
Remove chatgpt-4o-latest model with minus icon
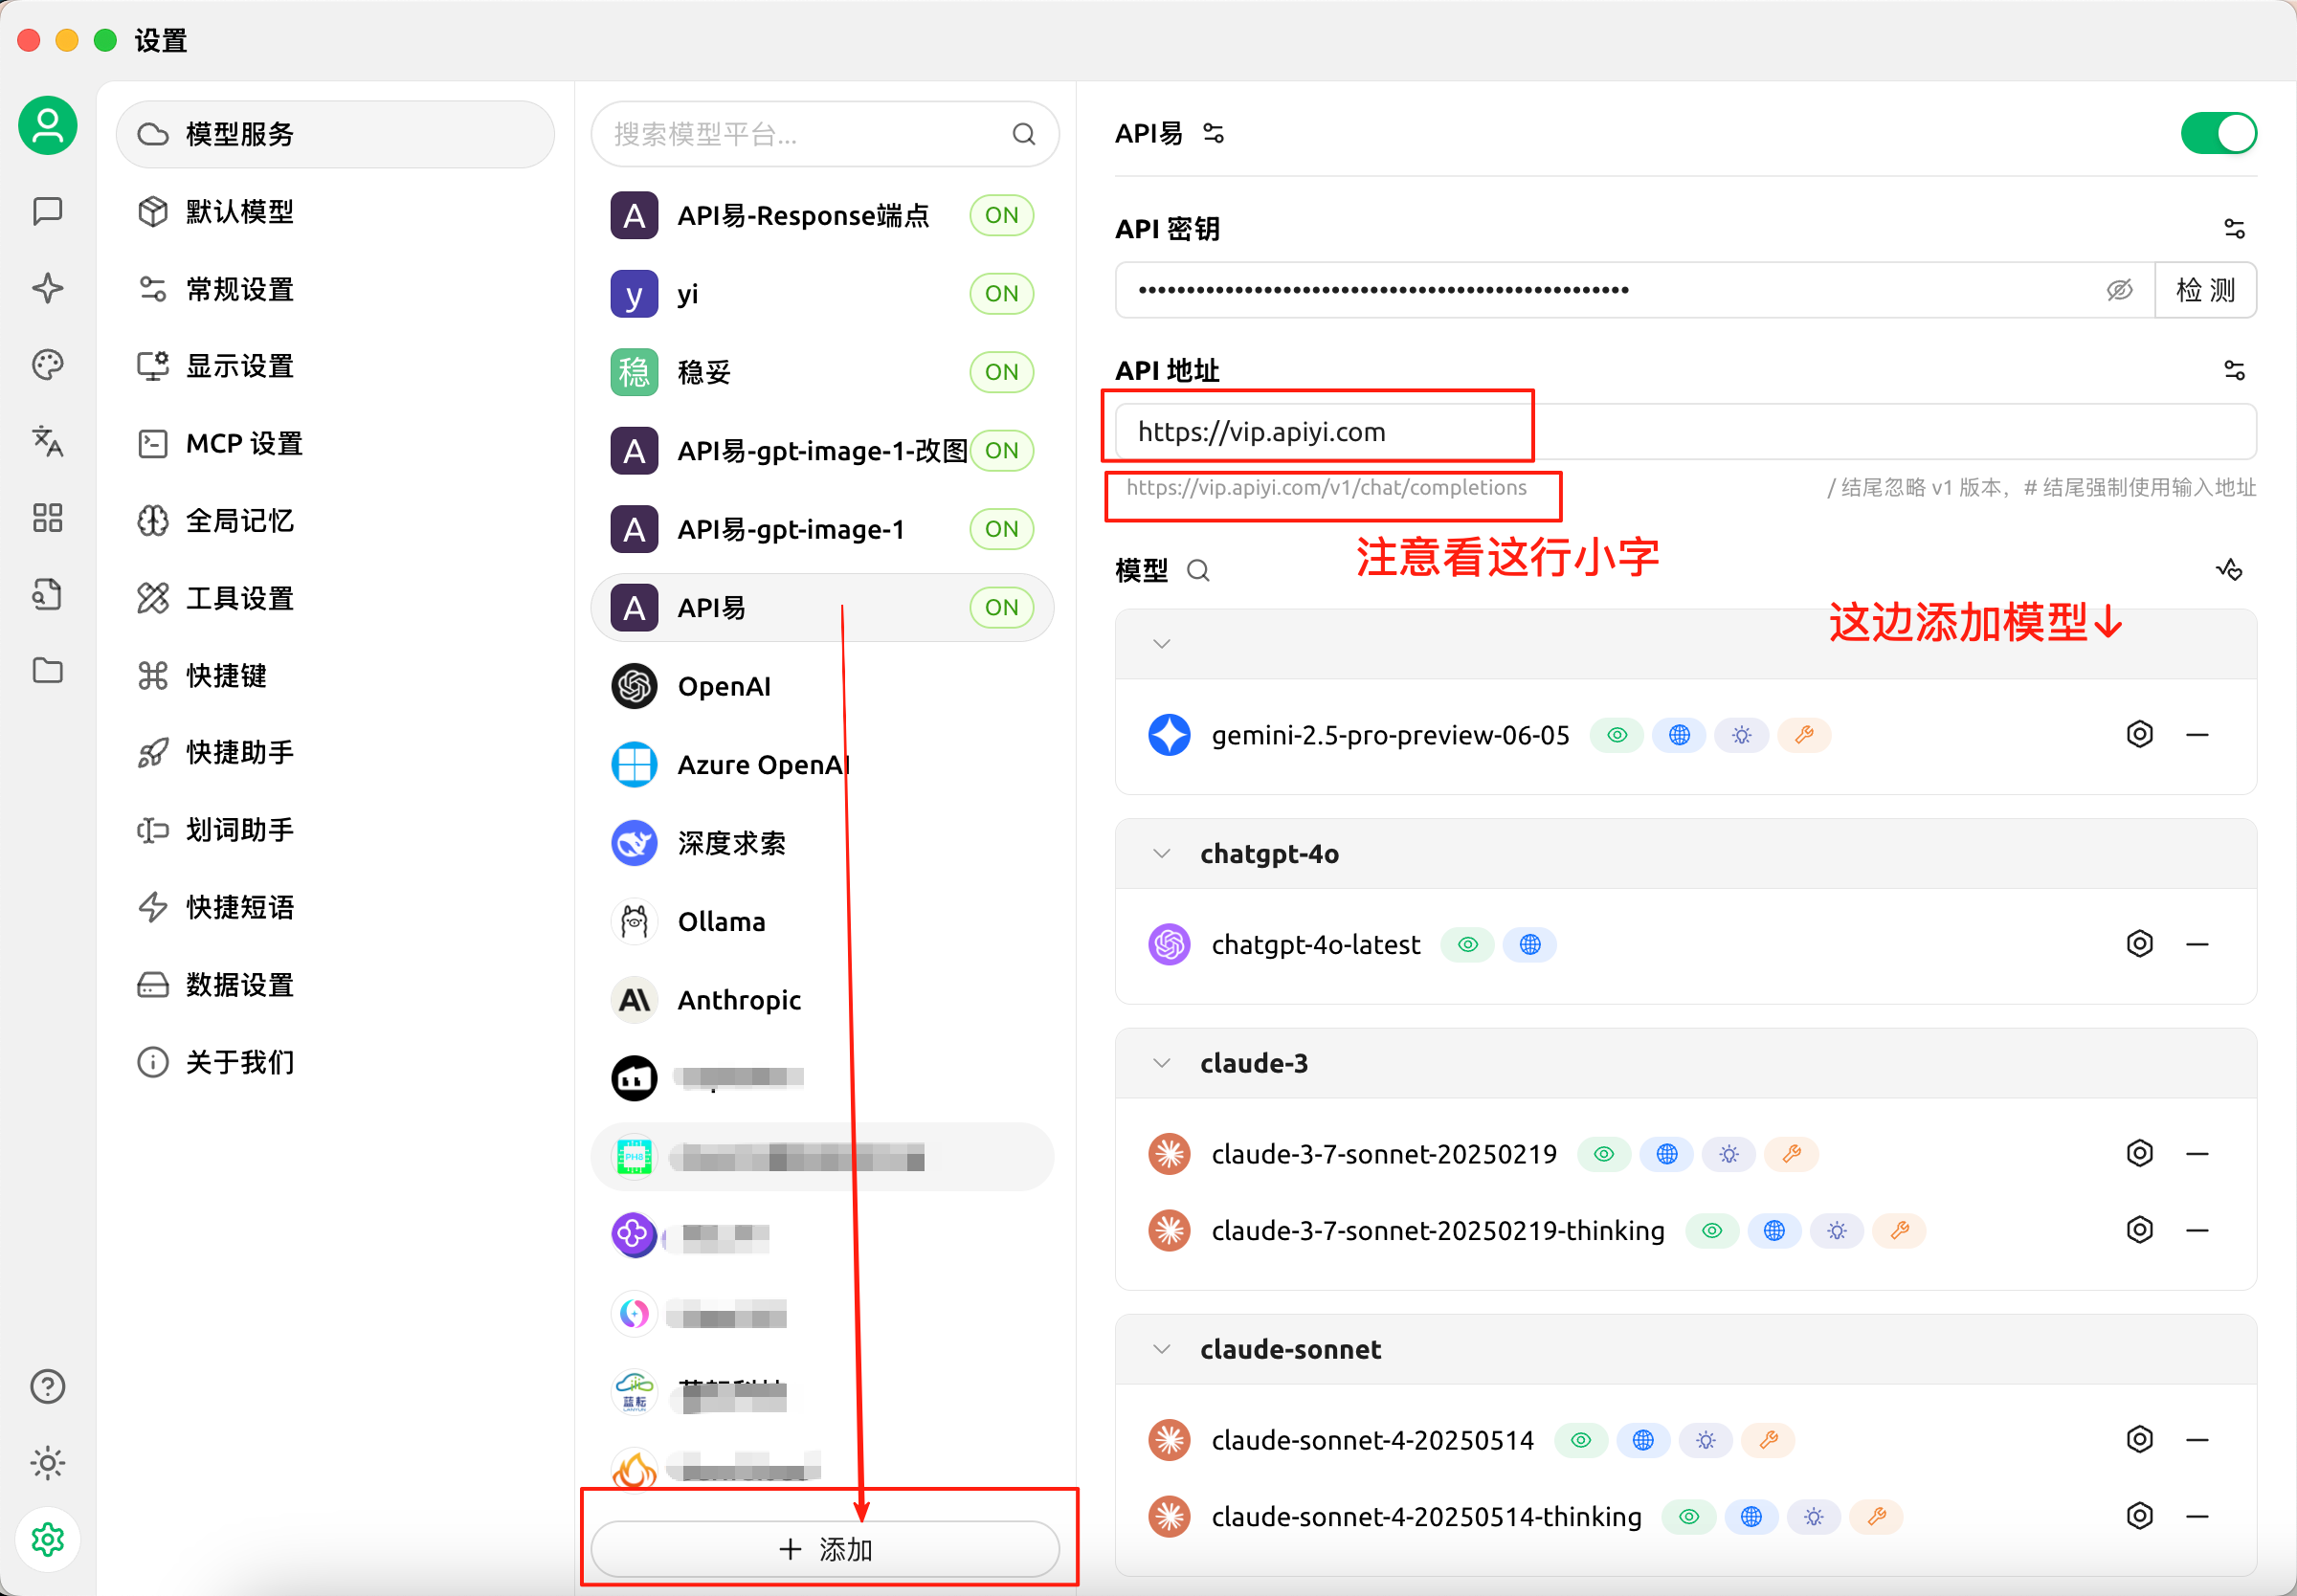[2197, 944]
